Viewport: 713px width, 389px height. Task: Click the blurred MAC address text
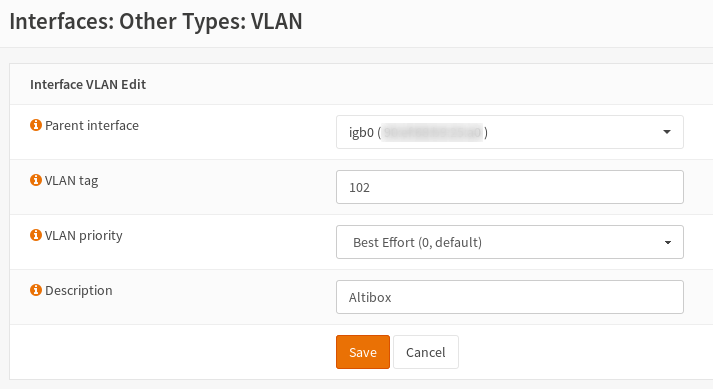(x=432, y=132)
